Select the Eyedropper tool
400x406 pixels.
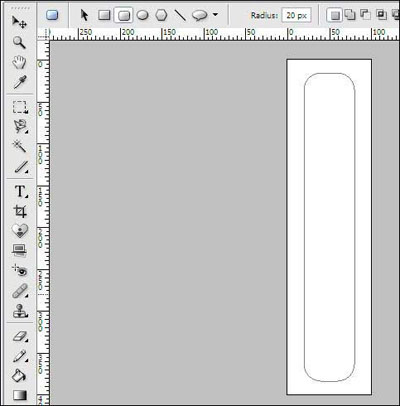19,82
